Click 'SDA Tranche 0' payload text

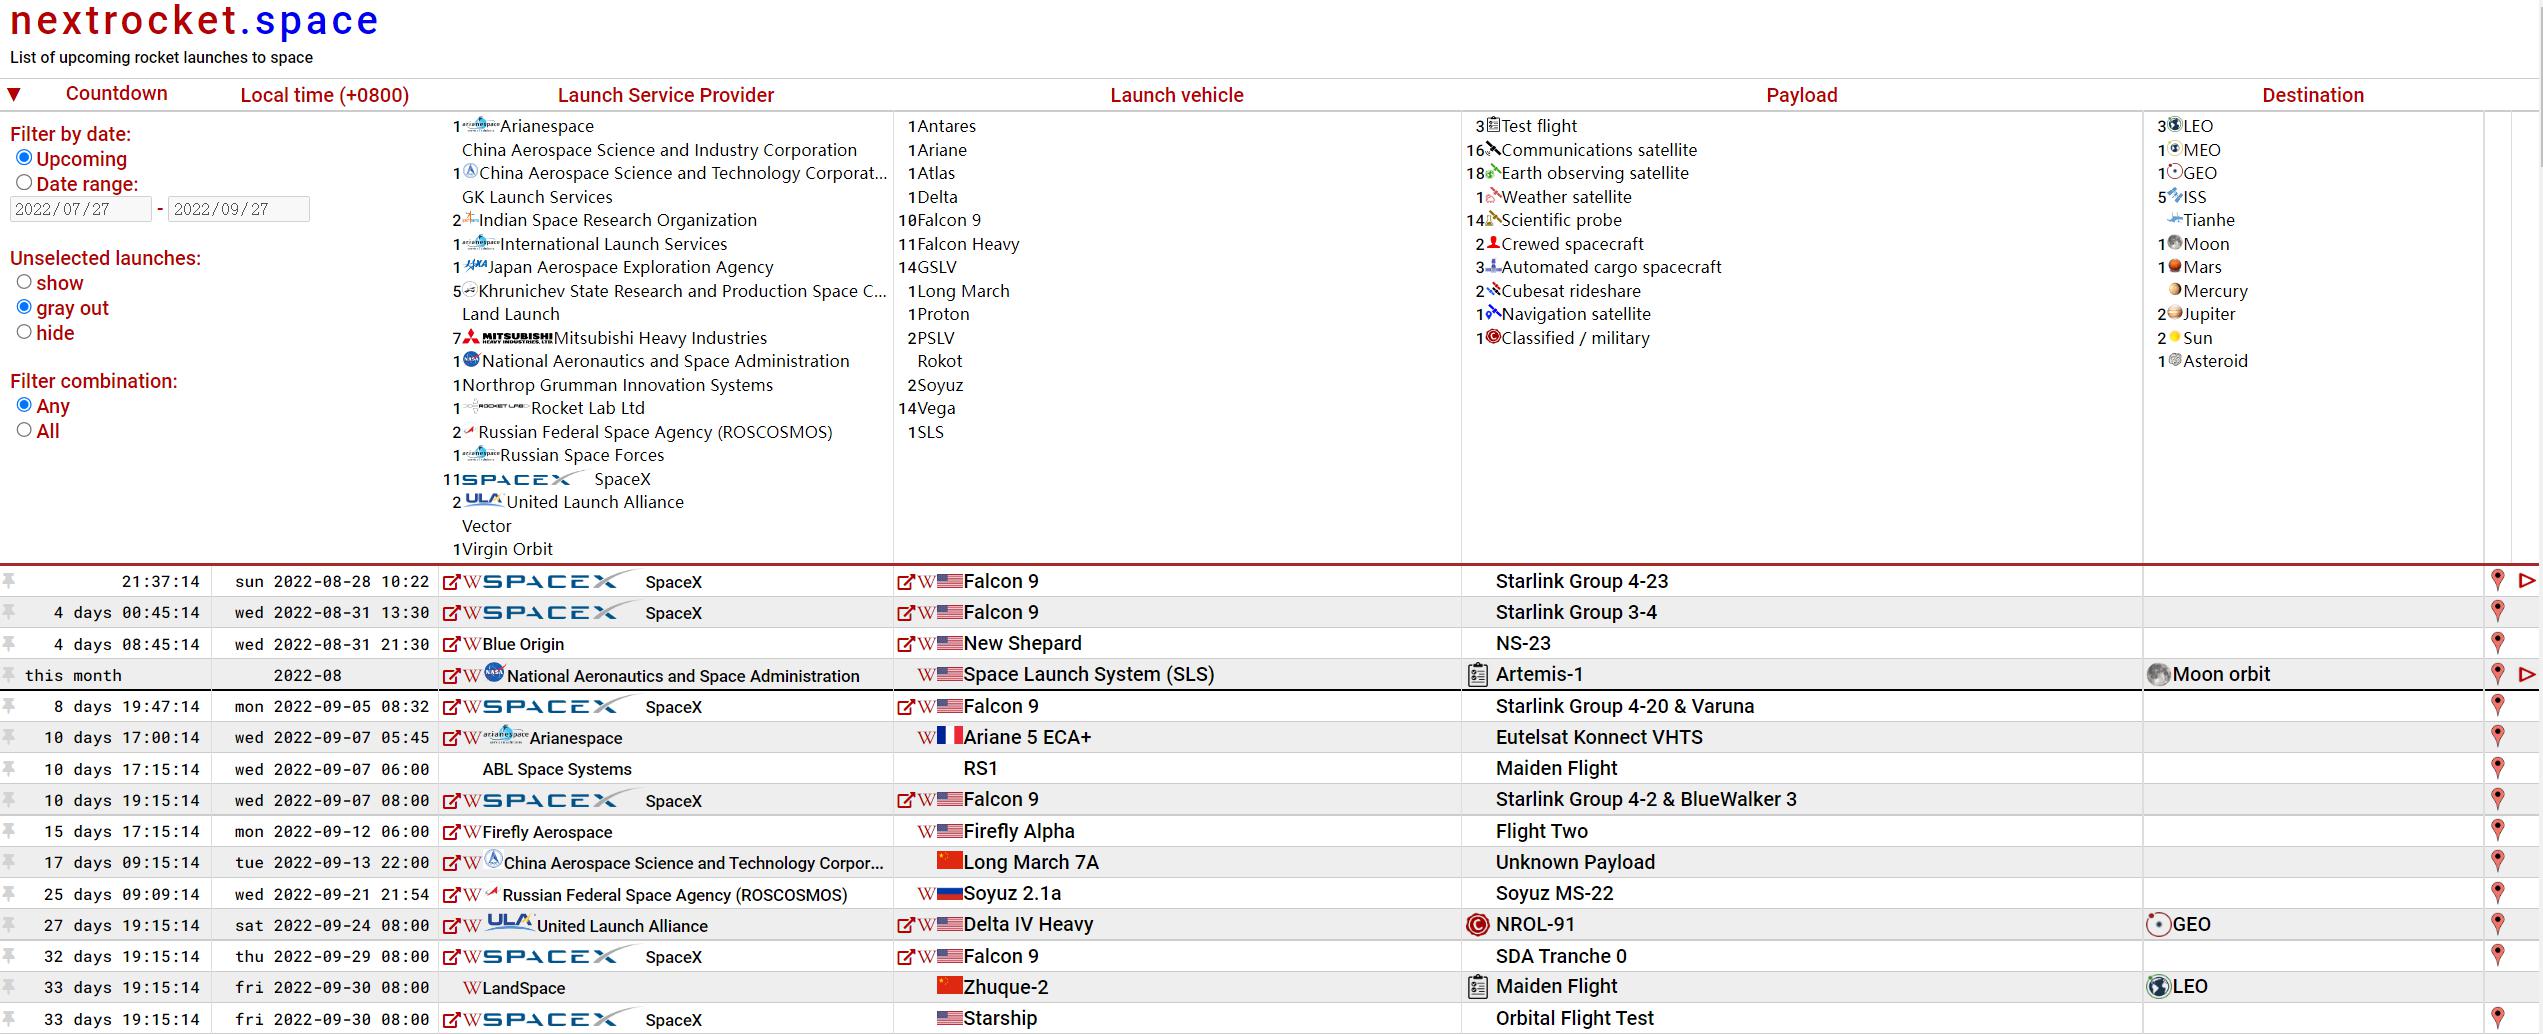(1561, 956)
